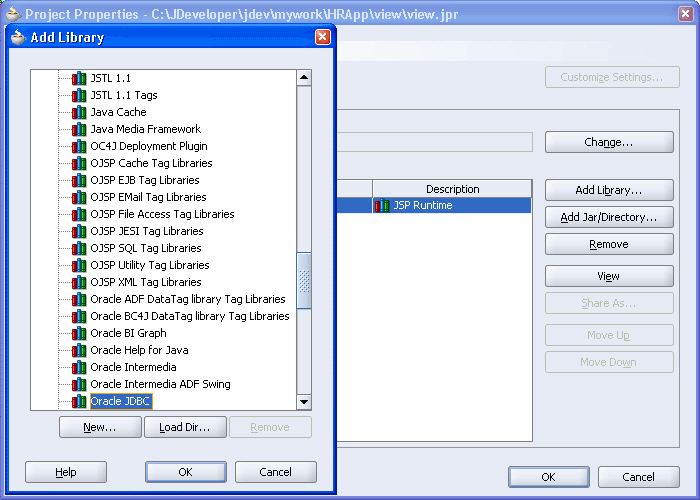Select Oracle Intermedia ADF Swing
Image resolution: width=700 pixels, height=500 pixels.
point(161,384)
